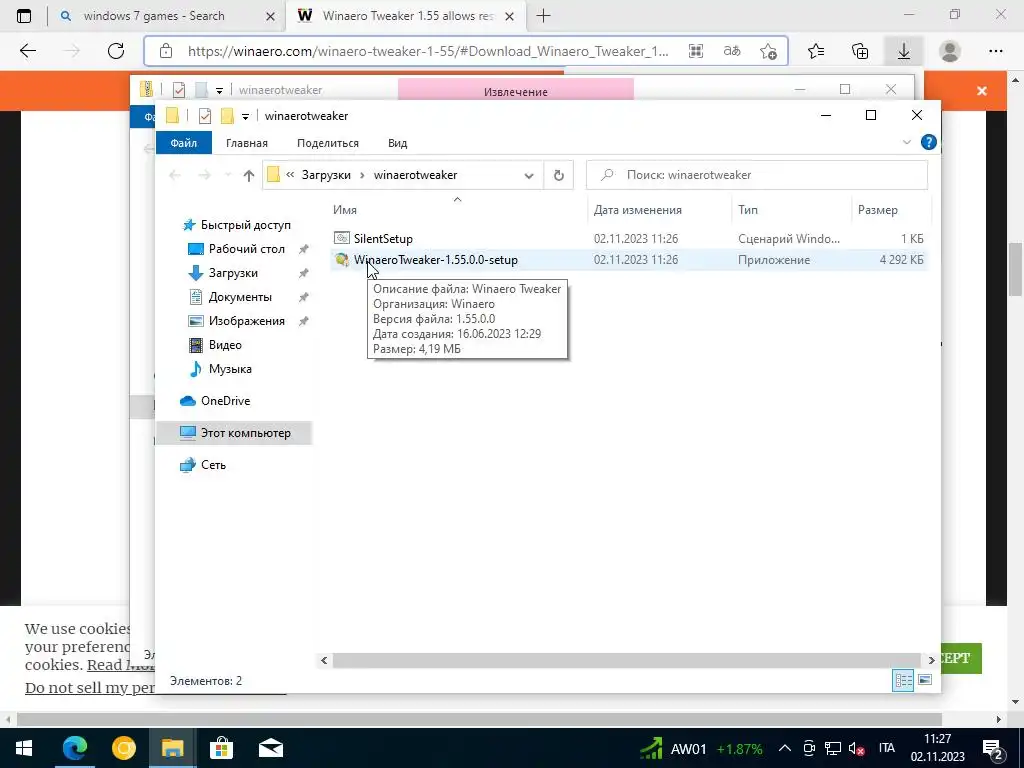
Task: Open Музыка in navigation pane
Action: (230, 369)
